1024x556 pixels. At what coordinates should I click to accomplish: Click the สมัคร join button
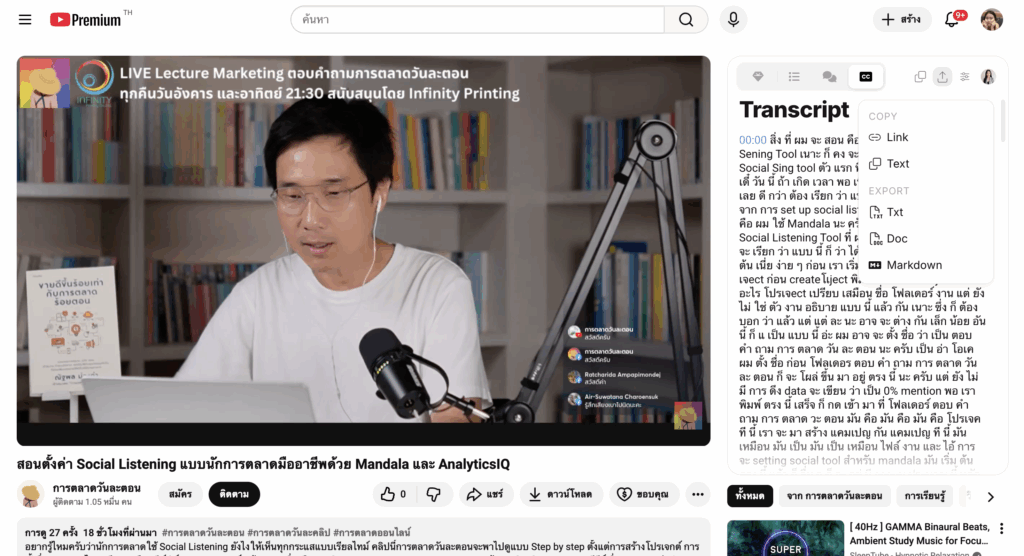click(180, 495)
